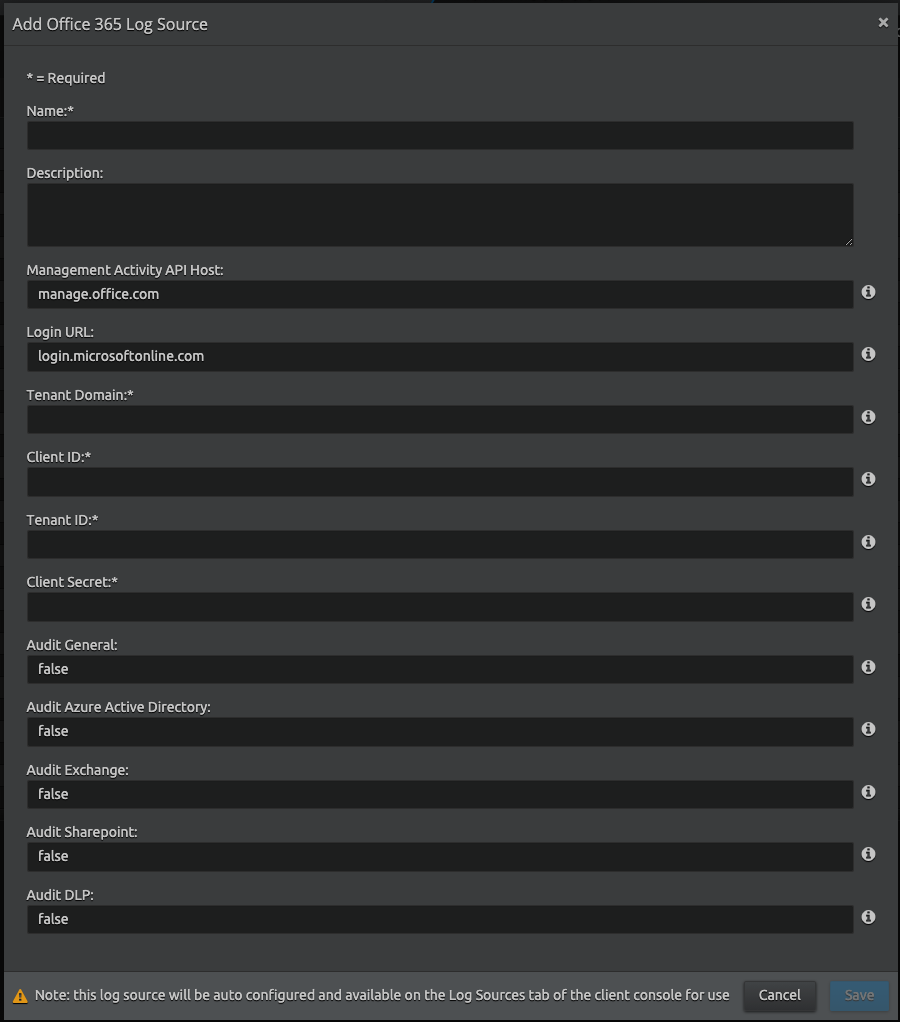
Task: Click info icon beside Tenant Domain field
Action: point(869,417)
